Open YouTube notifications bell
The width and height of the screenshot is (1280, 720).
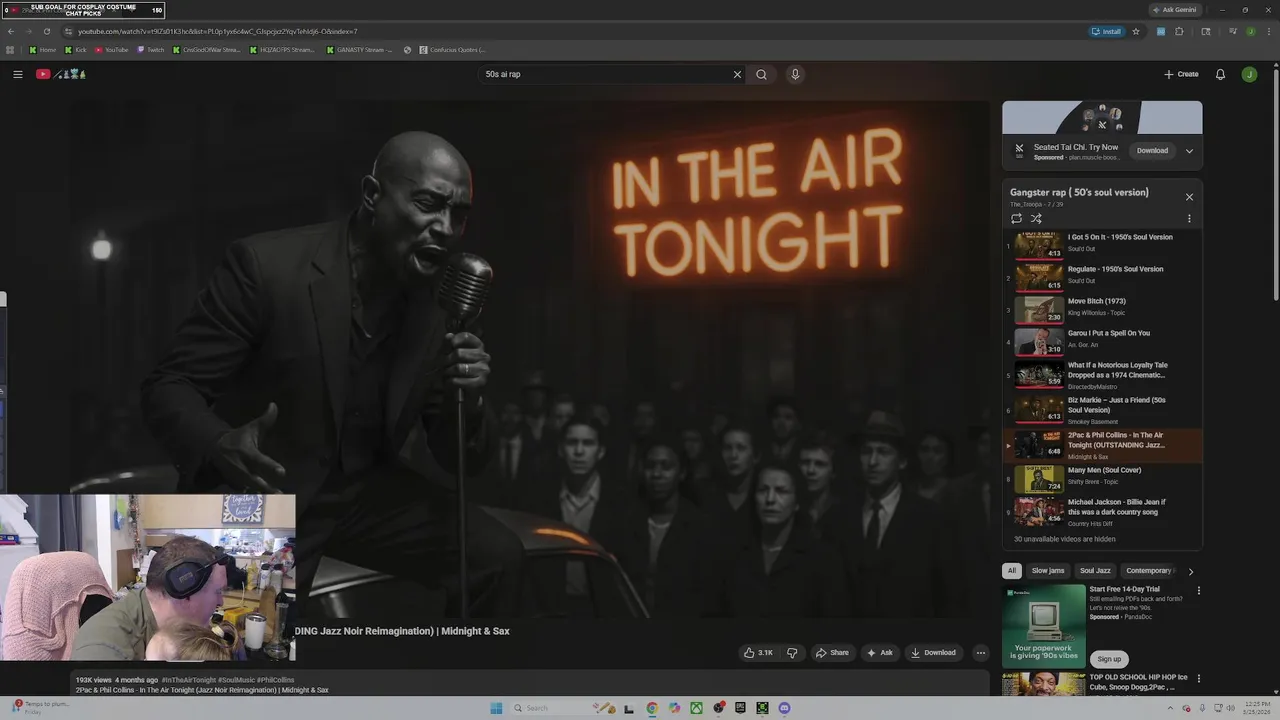[x=1220, y=74]
